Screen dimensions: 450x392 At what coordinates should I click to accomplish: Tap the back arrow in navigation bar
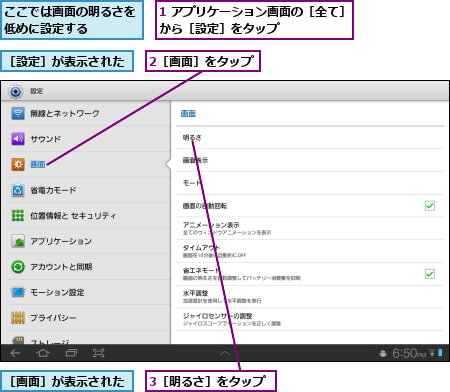15,353
